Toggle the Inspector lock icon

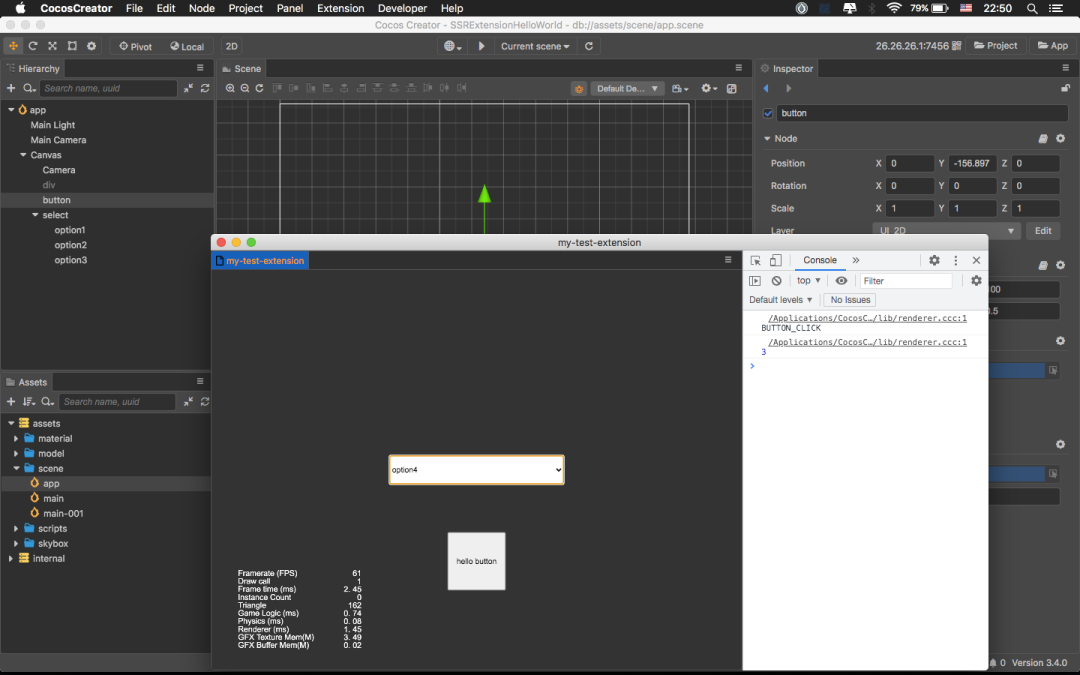point(1065,88)
